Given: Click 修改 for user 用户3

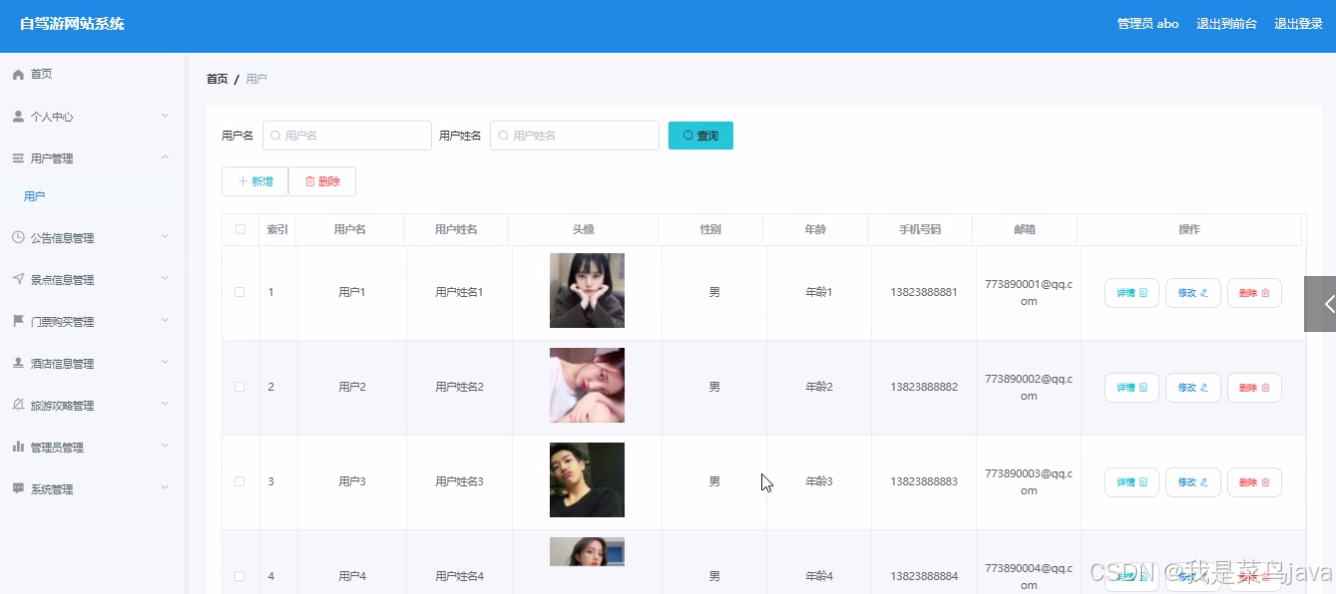Looking at the screenshot, I should coord(1193,482).
